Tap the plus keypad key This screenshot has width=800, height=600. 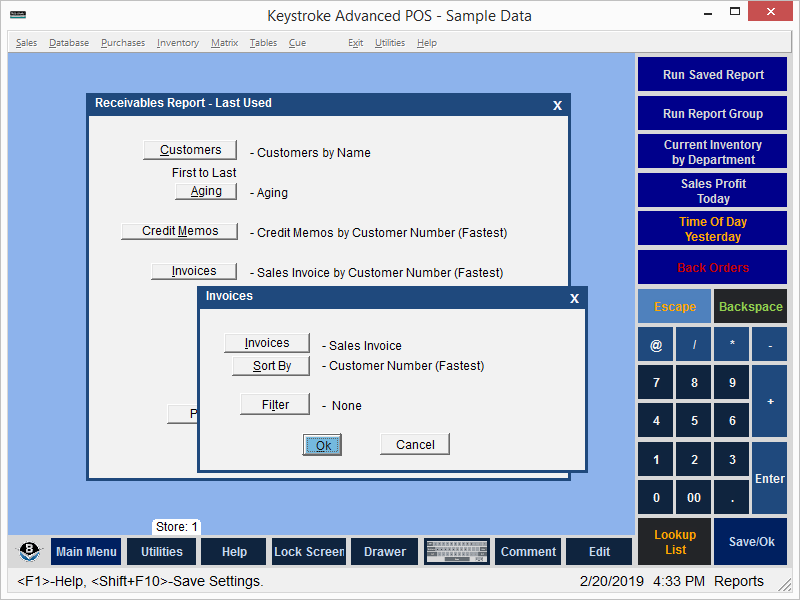click(770, 402)
